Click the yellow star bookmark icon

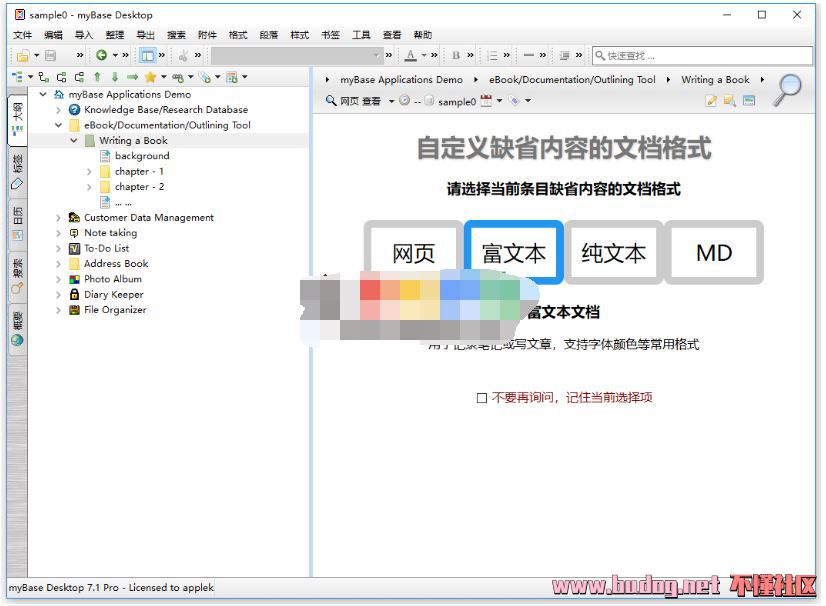pyautogui.click(x=150, y=77)
